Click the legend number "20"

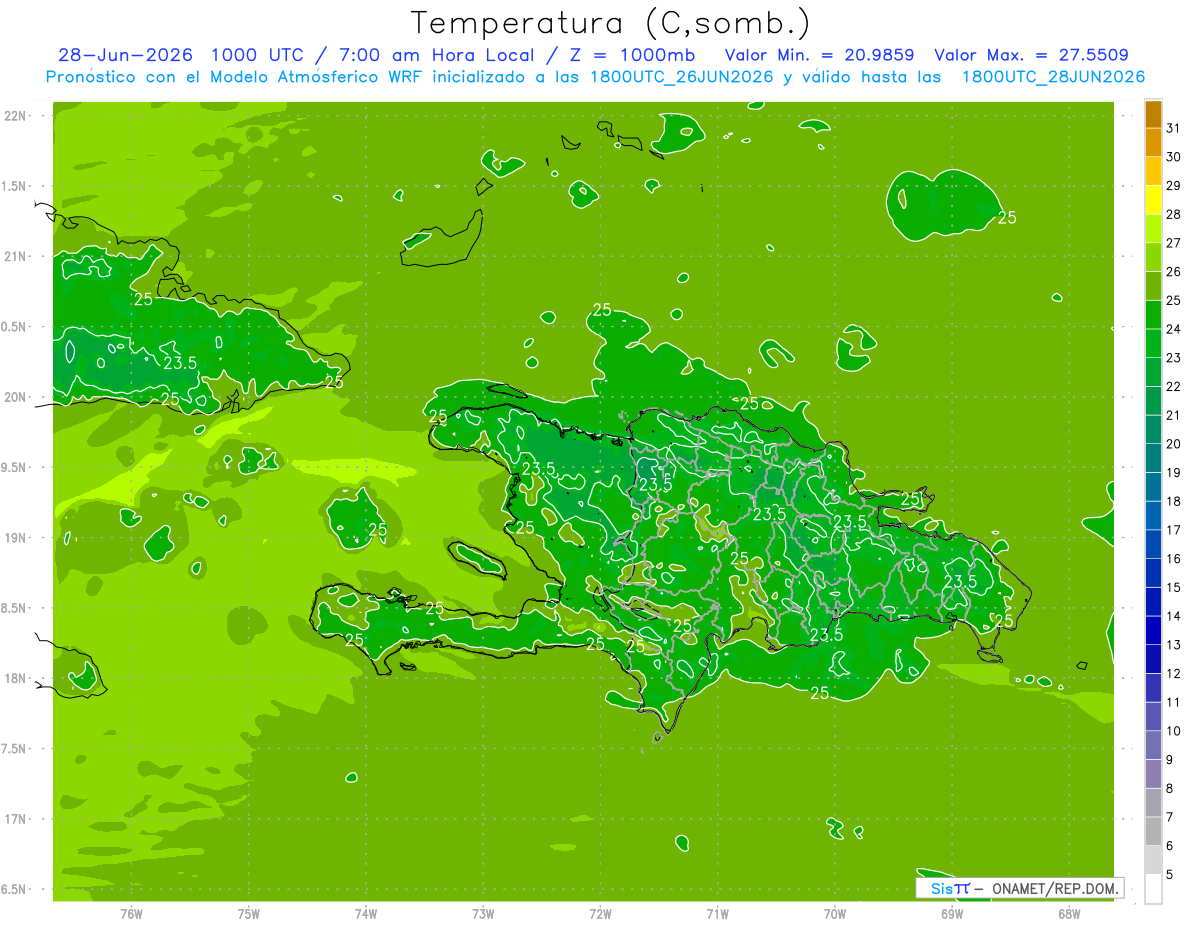coord(1173,444)
